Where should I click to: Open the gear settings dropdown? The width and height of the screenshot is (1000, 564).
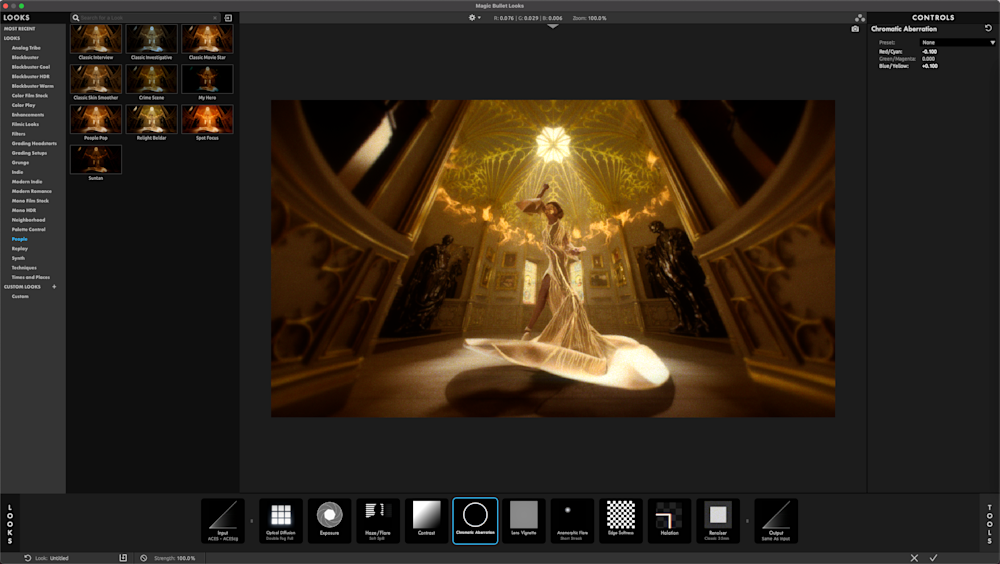[474, 18]
